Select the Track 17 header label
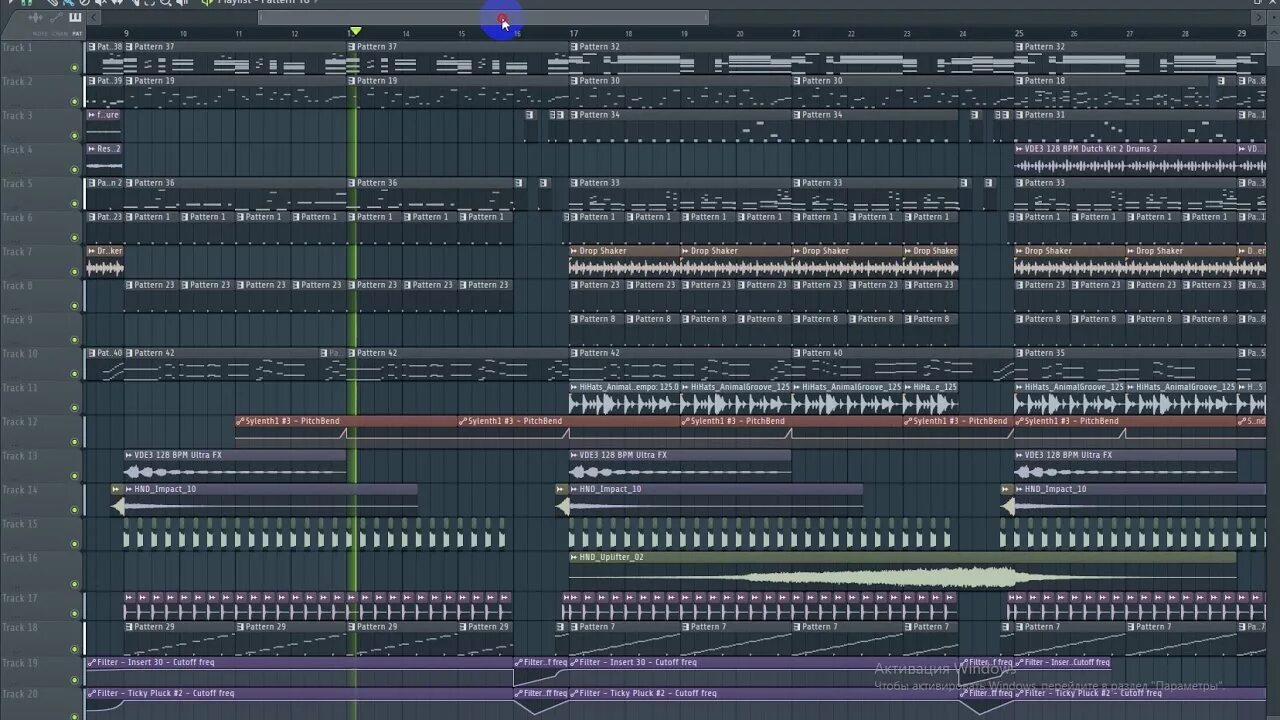 pos(19,598)
